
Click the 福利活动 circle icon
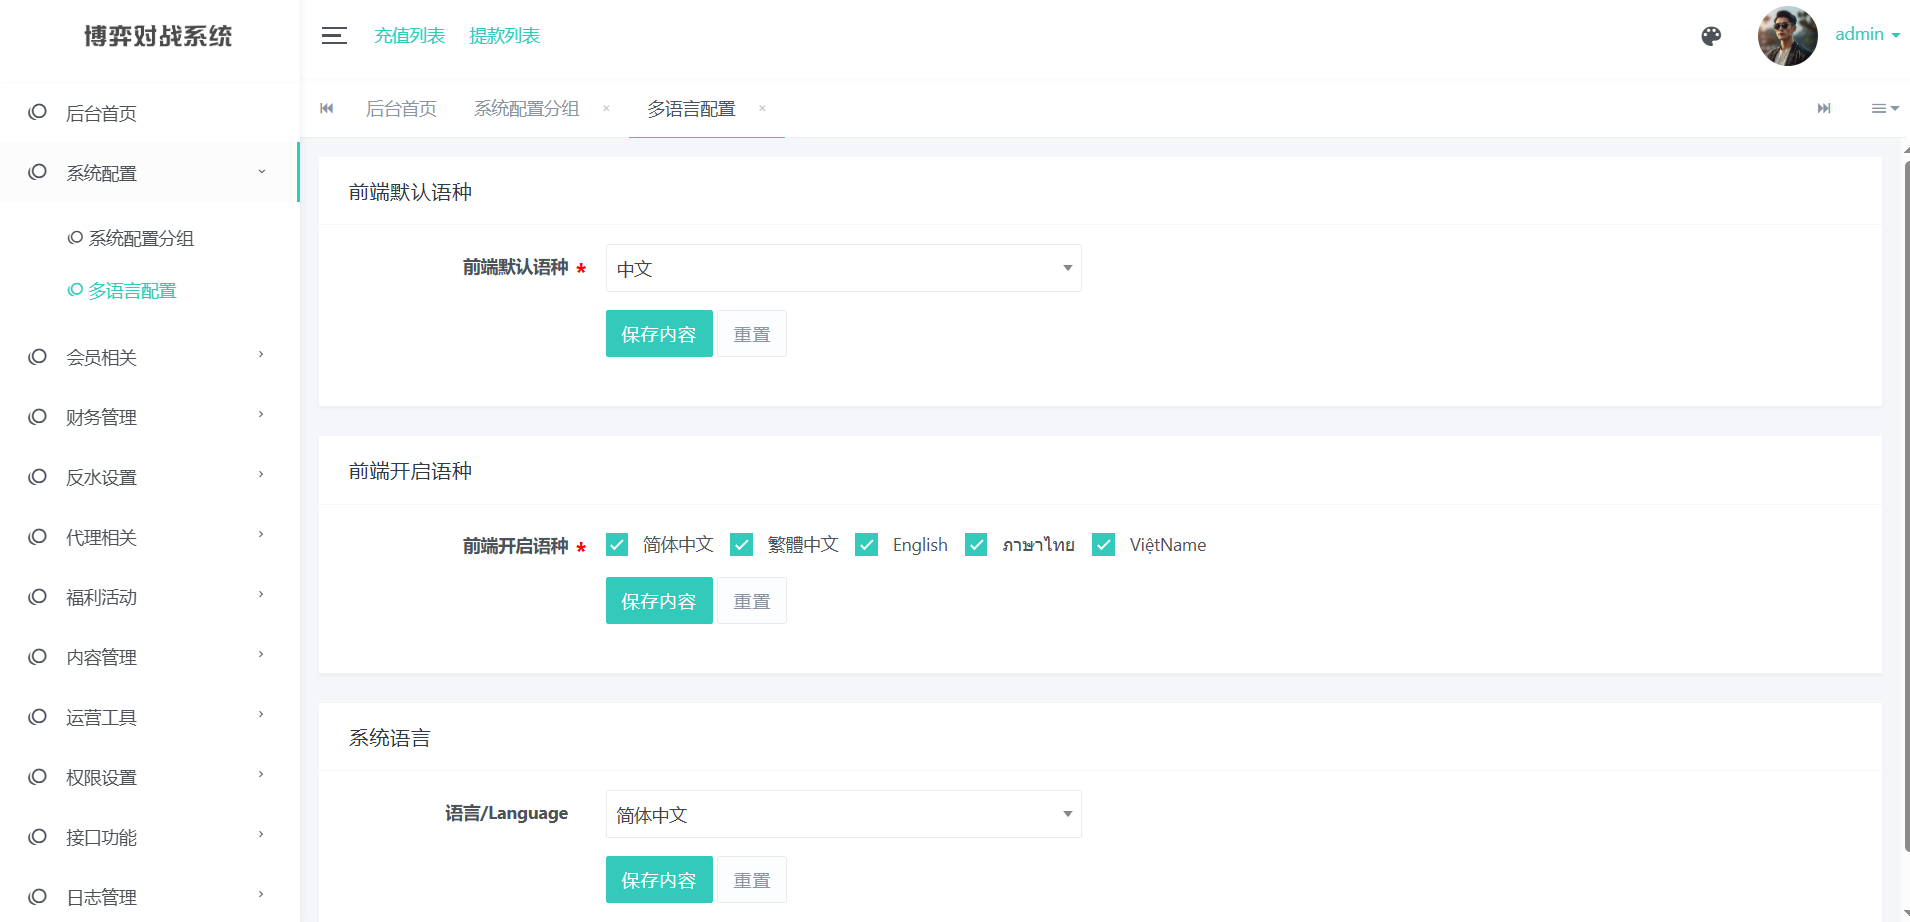[38, 596]
